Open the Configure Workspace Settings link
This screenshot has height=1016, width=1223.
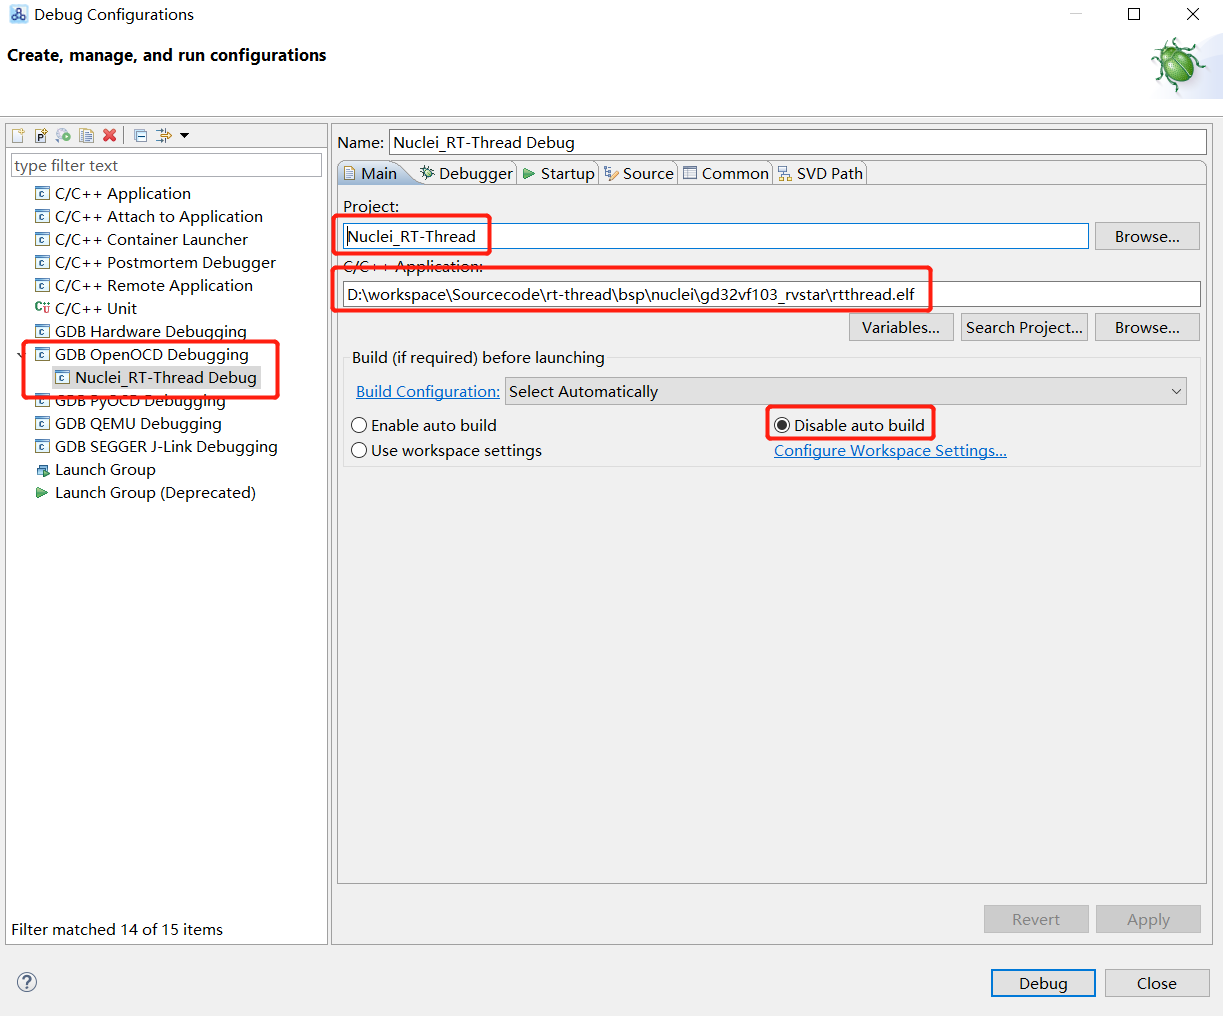click(890, 451)
